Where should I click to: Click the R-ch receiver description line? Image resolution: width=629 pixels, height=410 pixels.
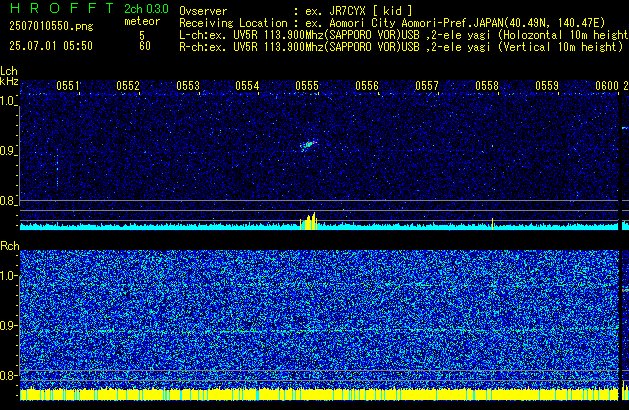401,47
